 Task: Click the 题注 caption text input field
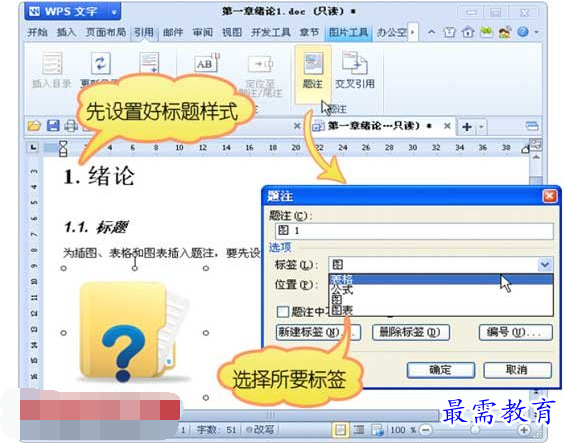pyautogui.click(x=414, y=231)
